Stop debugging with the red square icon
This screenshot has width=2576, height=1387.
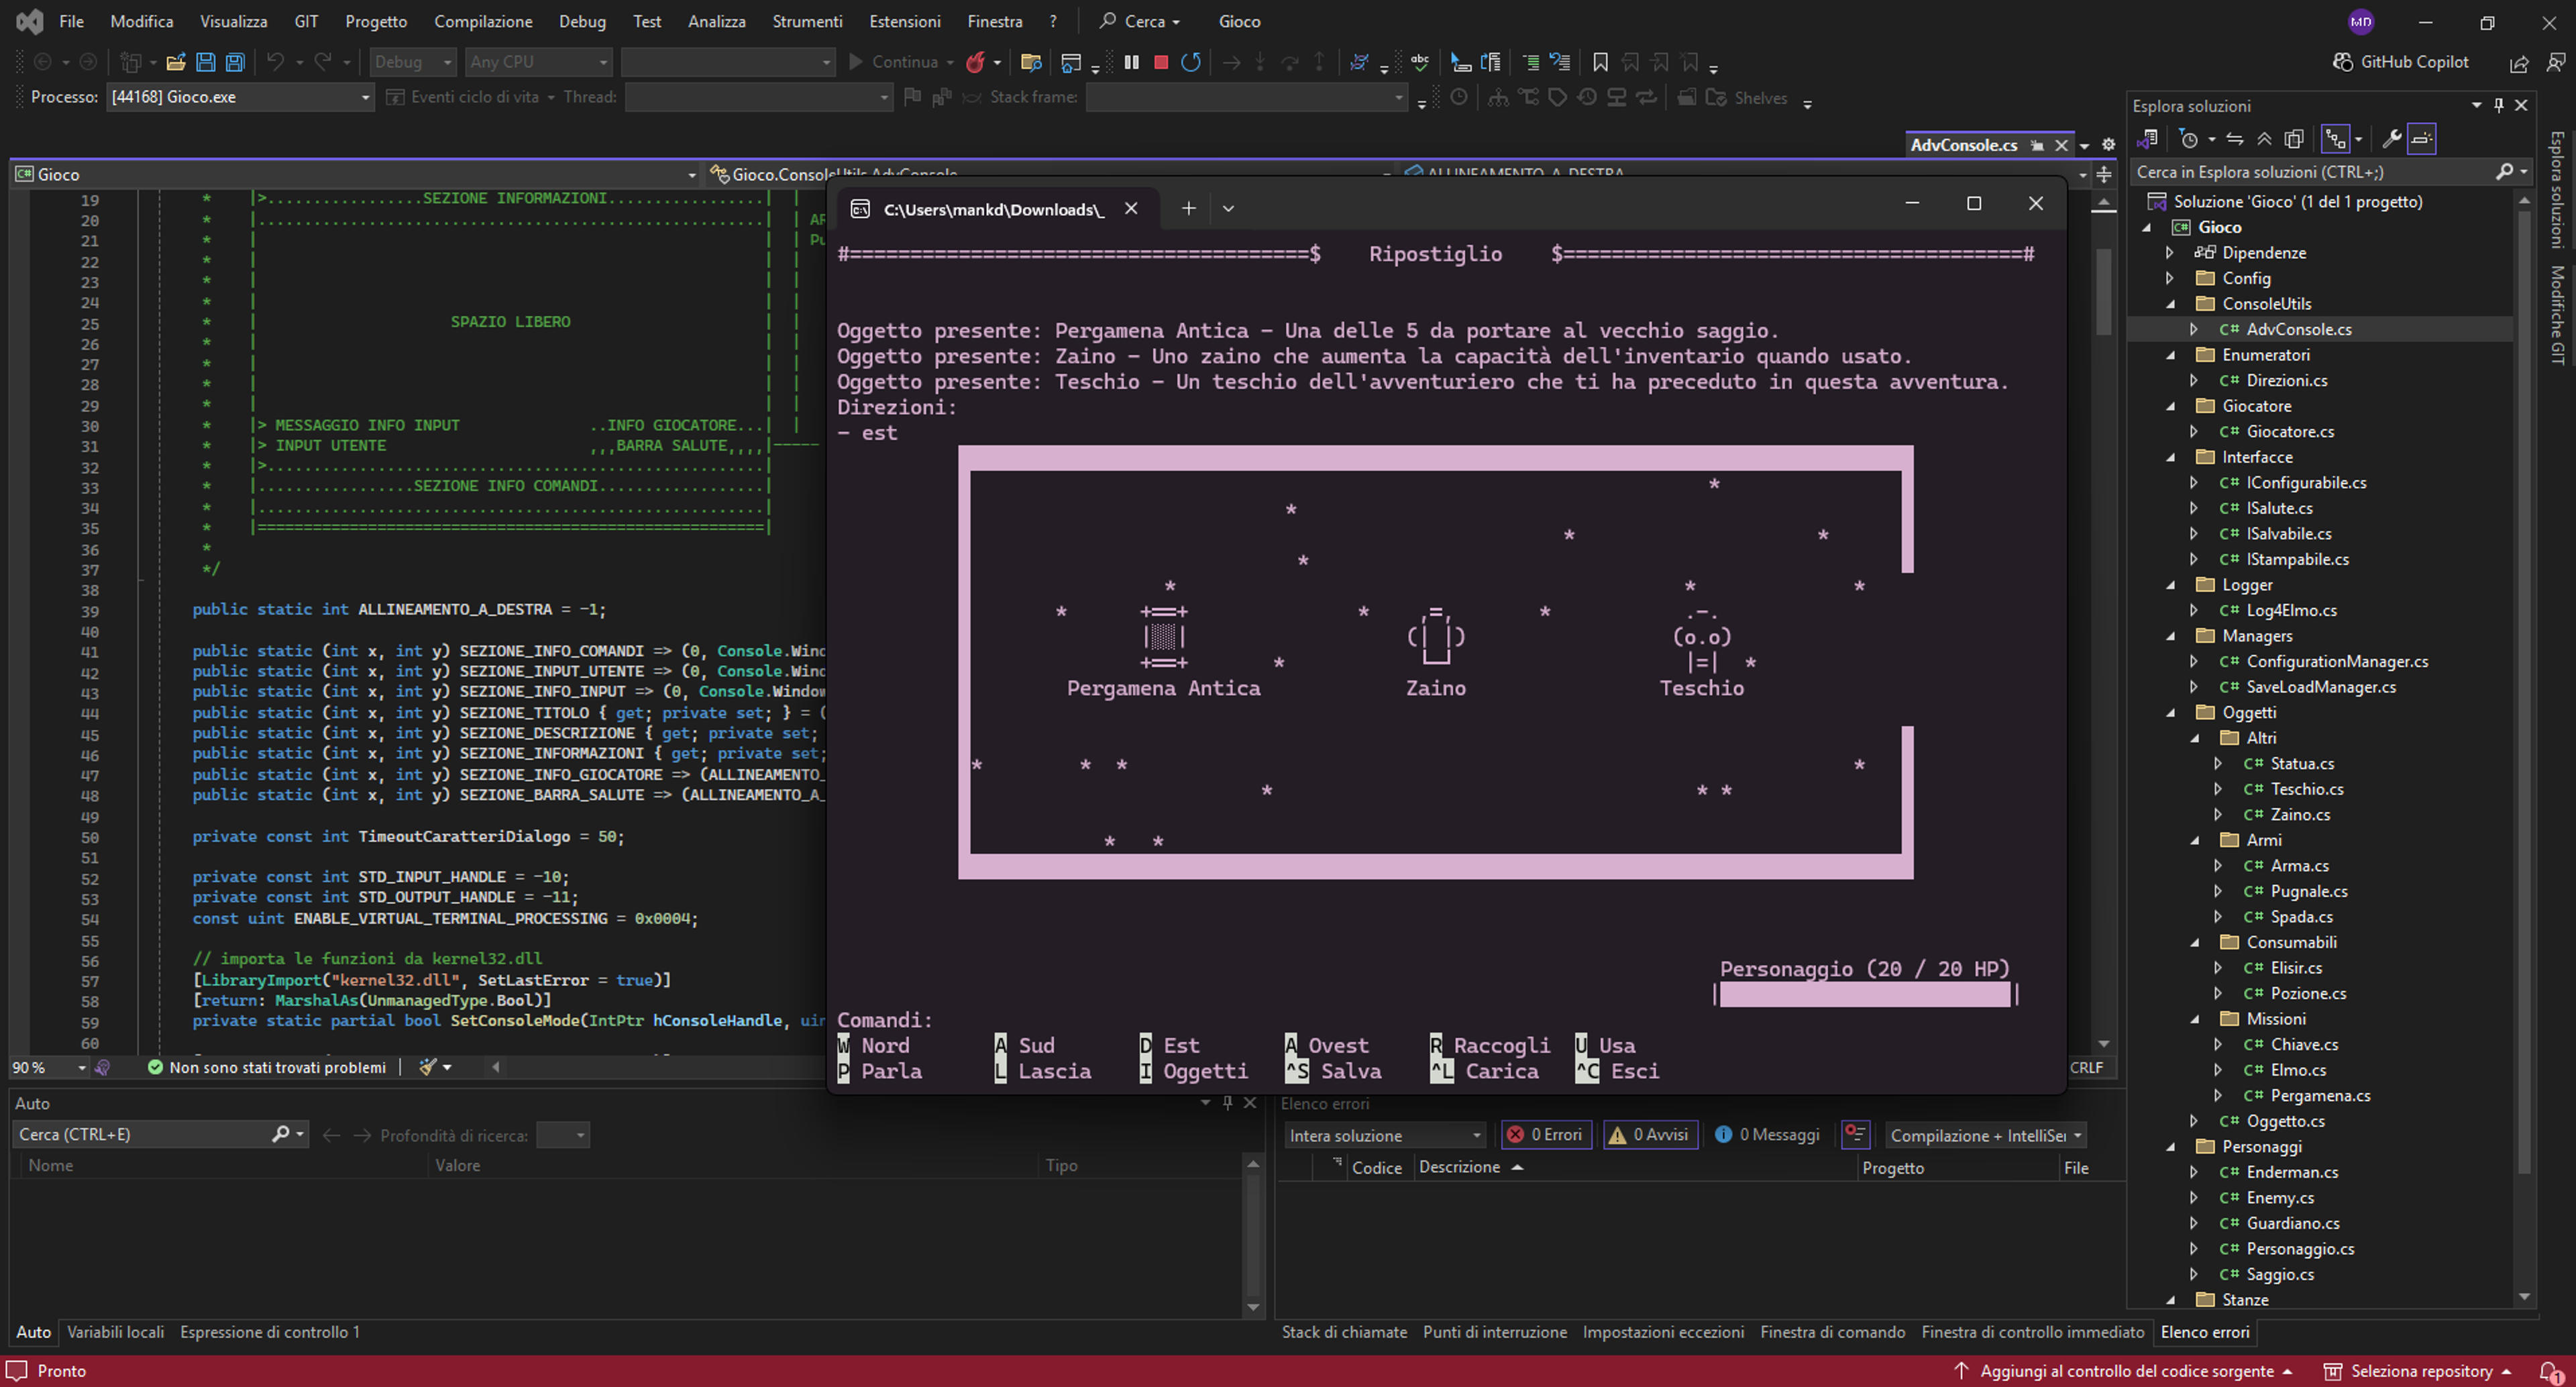click(1161, 62)
